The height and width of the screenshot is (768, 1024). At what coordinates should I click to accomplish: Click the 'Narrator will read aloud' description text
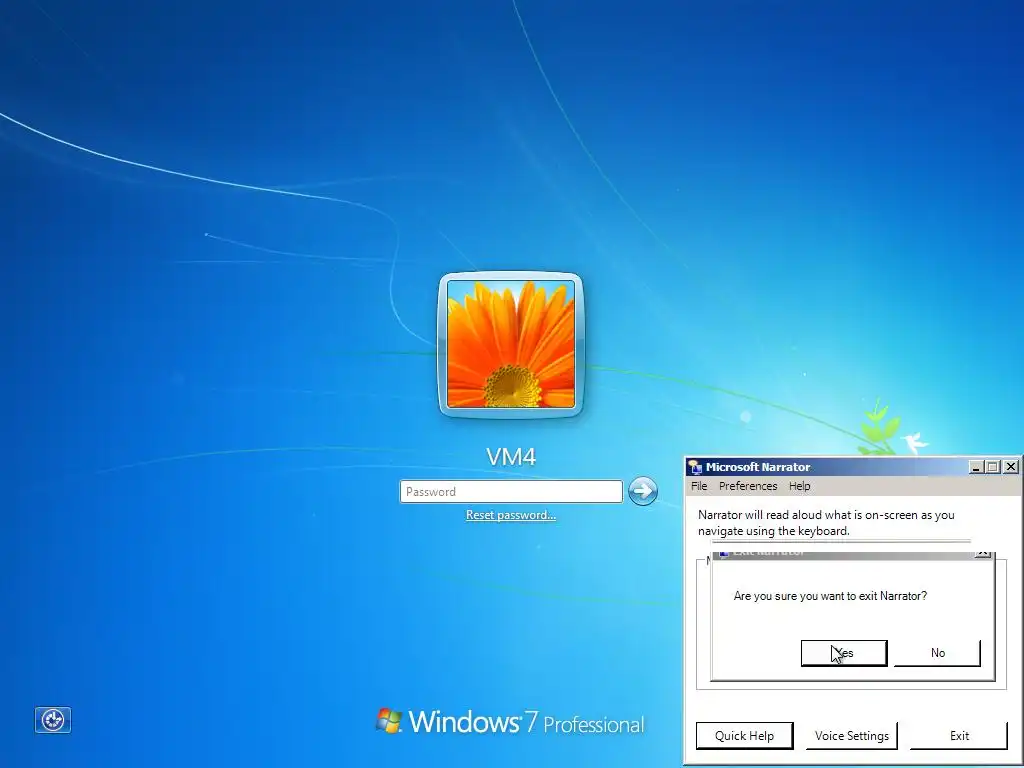(x=826, y=523)
